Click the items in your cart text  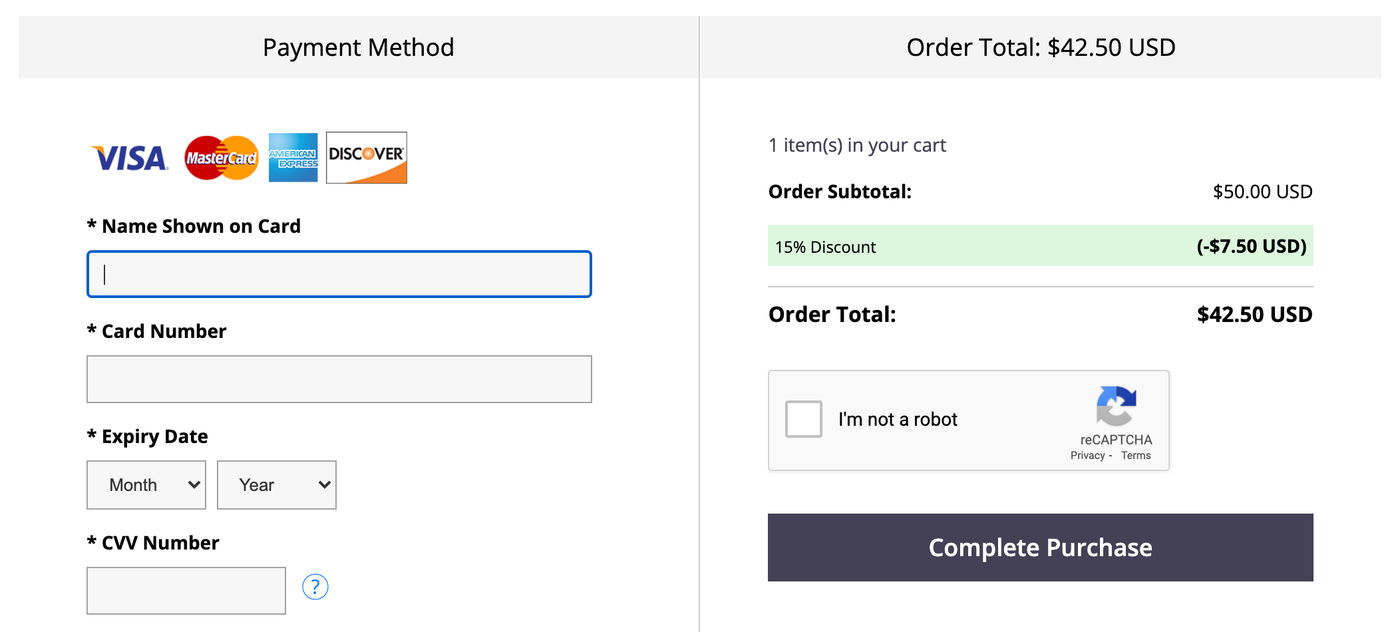[x=857, y=145]
